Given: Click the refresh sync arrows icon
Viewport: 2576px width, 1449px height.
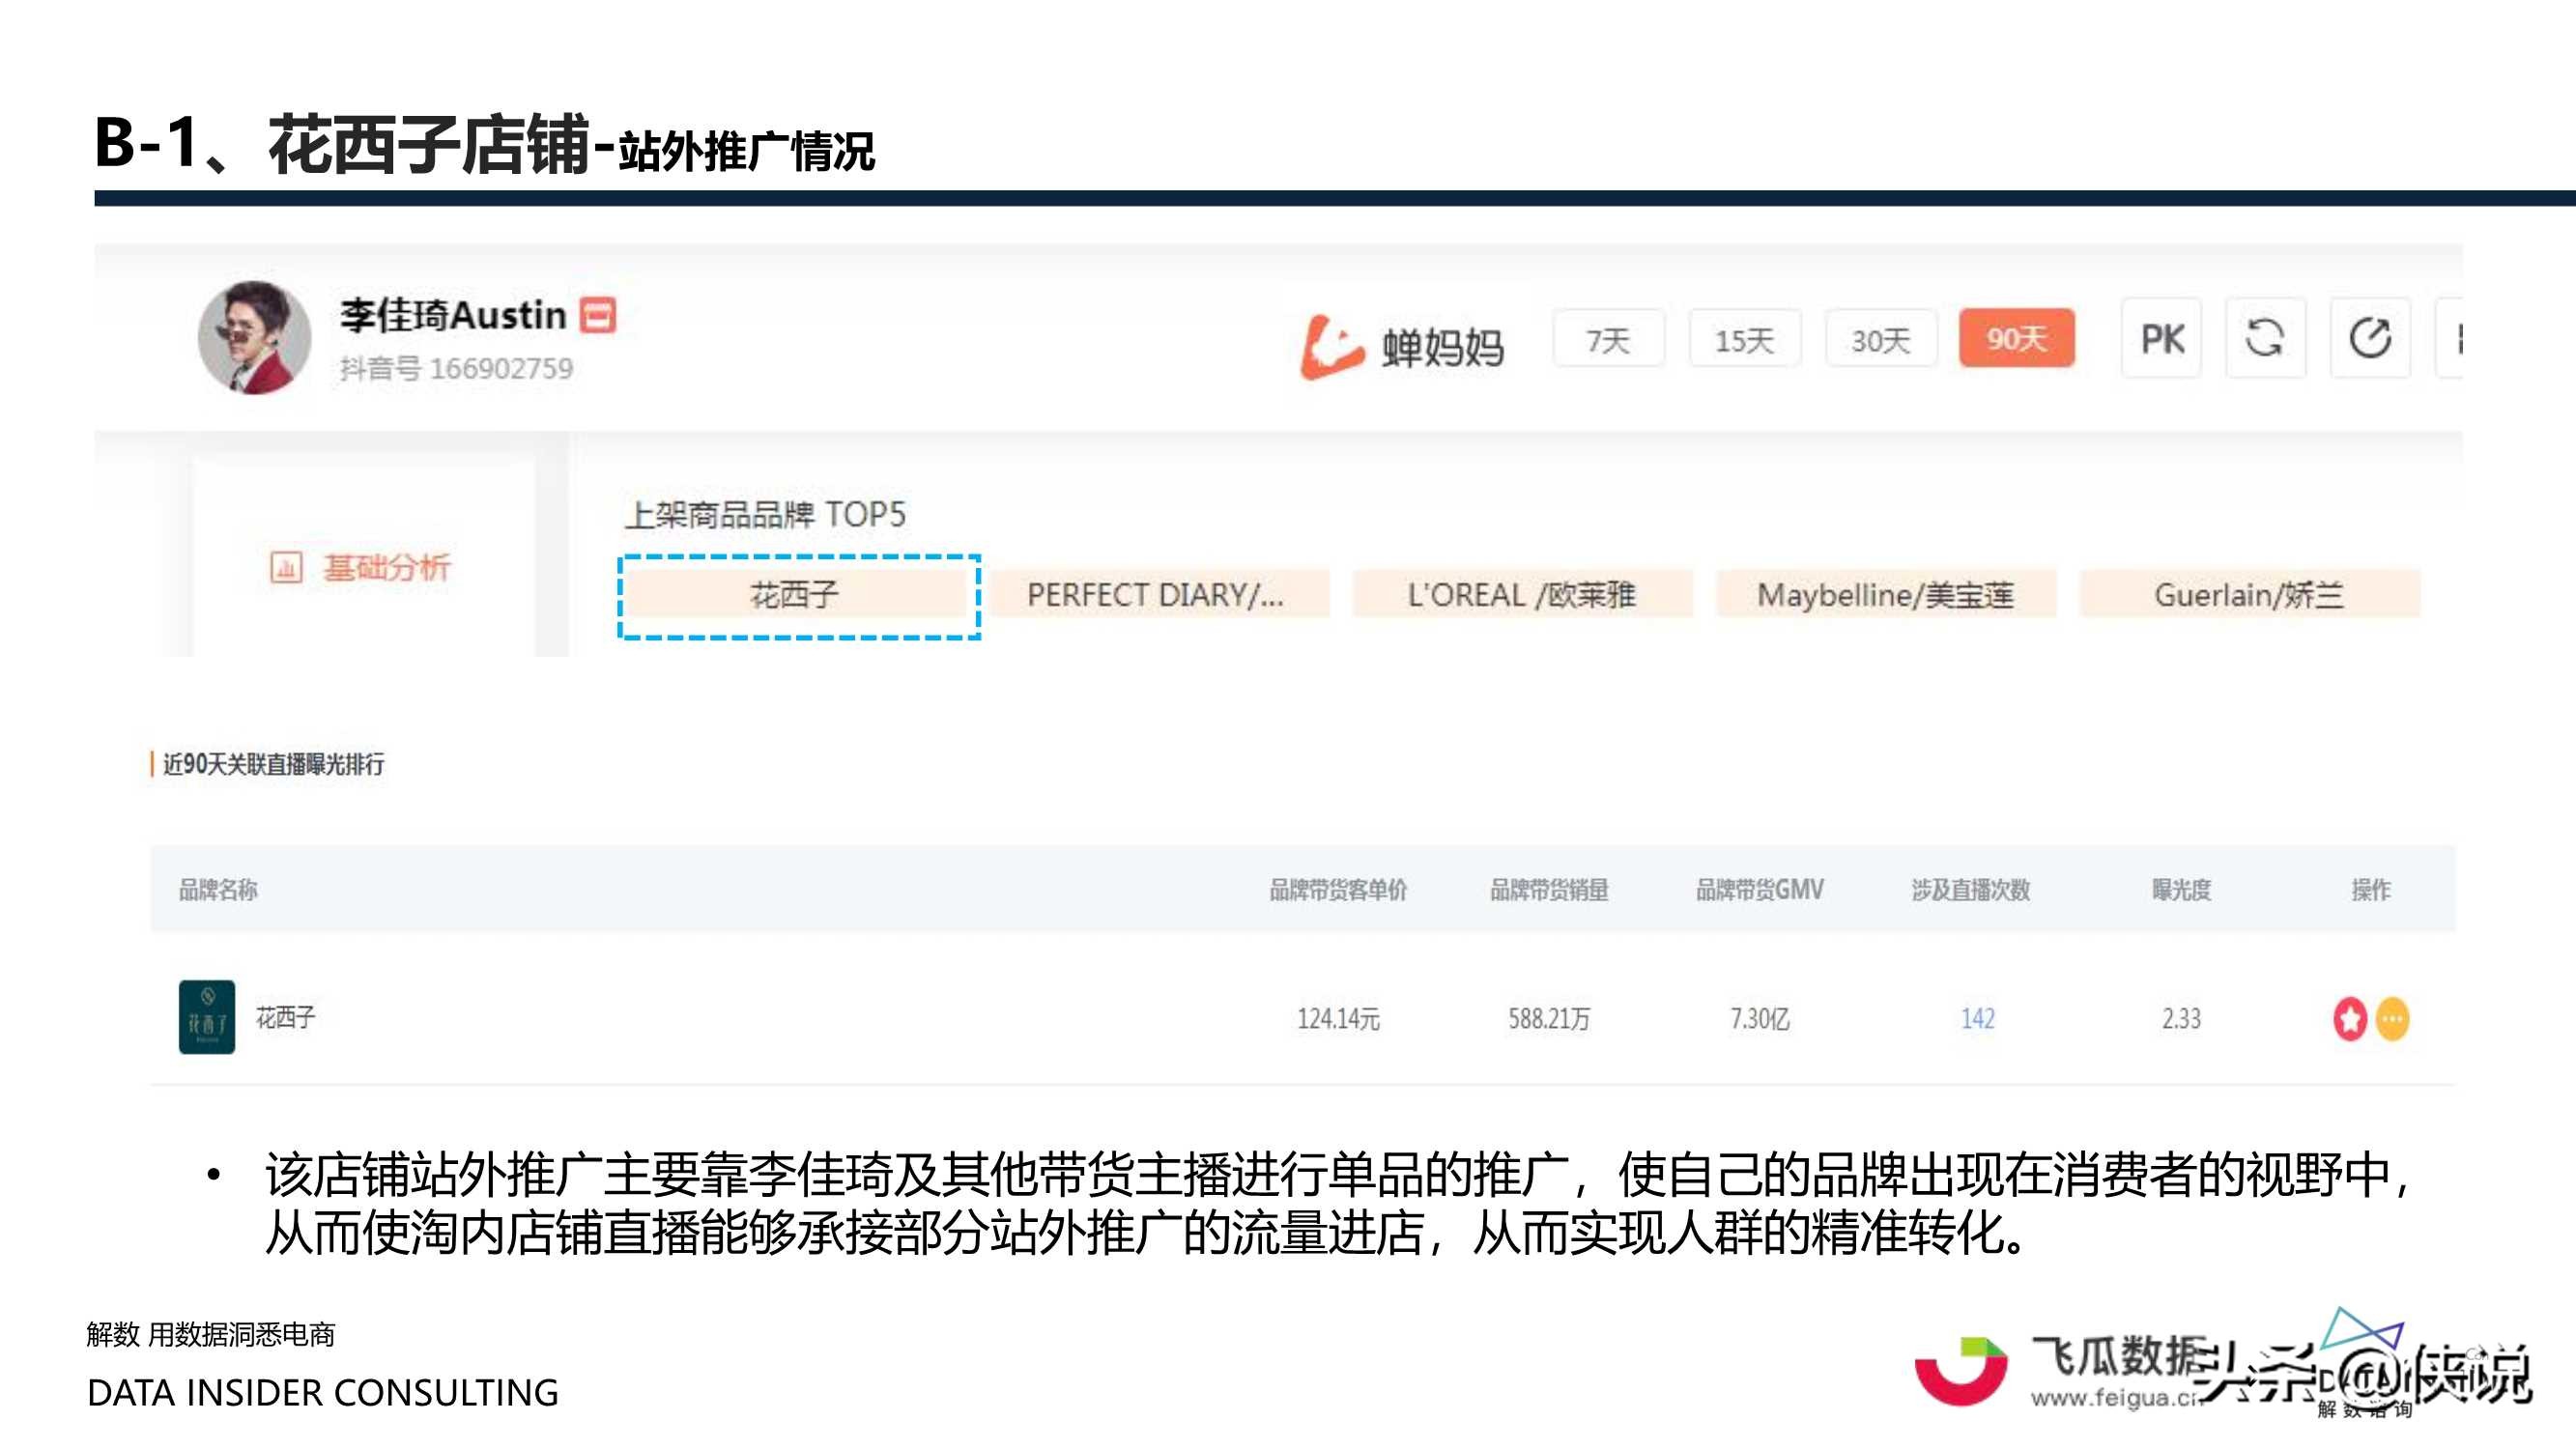Looking at the screenshot, I should pyautogui.click(x=2264, y=338).
